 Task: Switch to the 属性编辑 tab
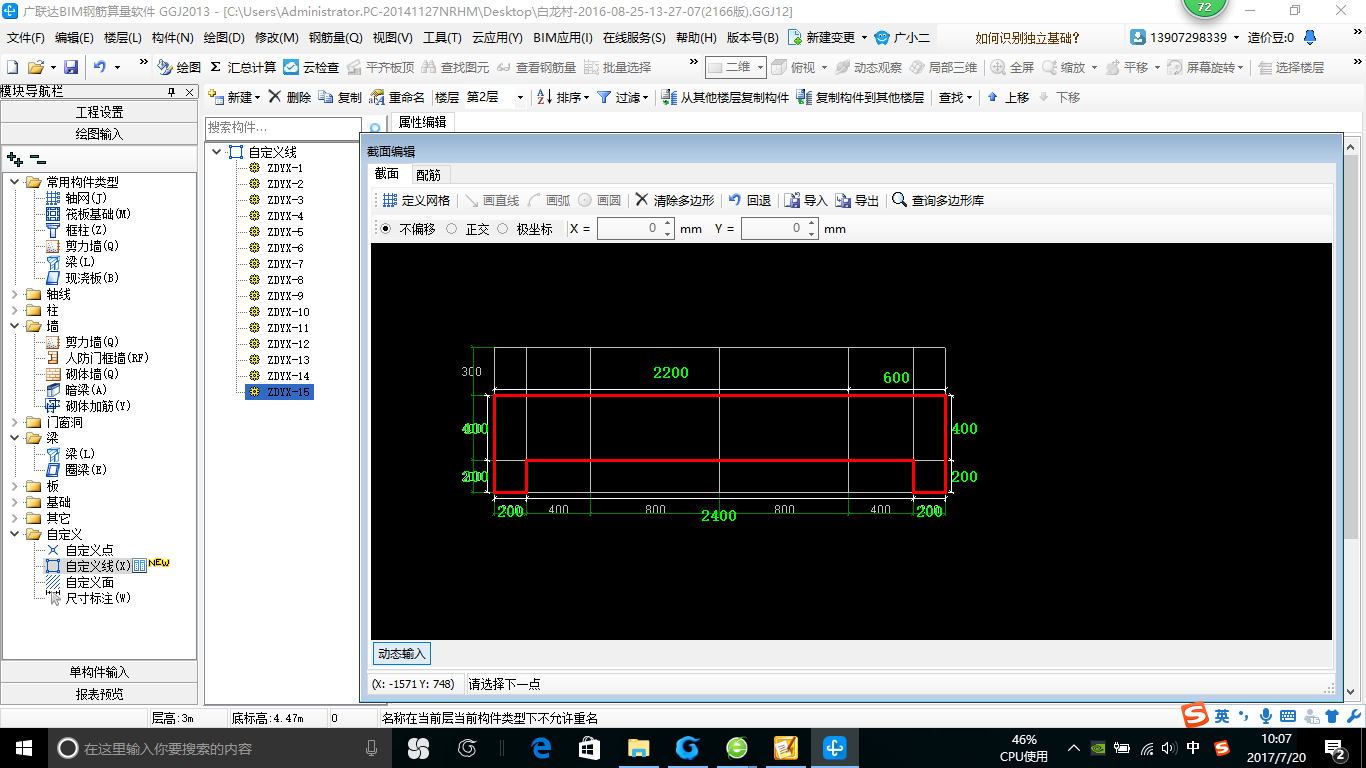[422, 122]
